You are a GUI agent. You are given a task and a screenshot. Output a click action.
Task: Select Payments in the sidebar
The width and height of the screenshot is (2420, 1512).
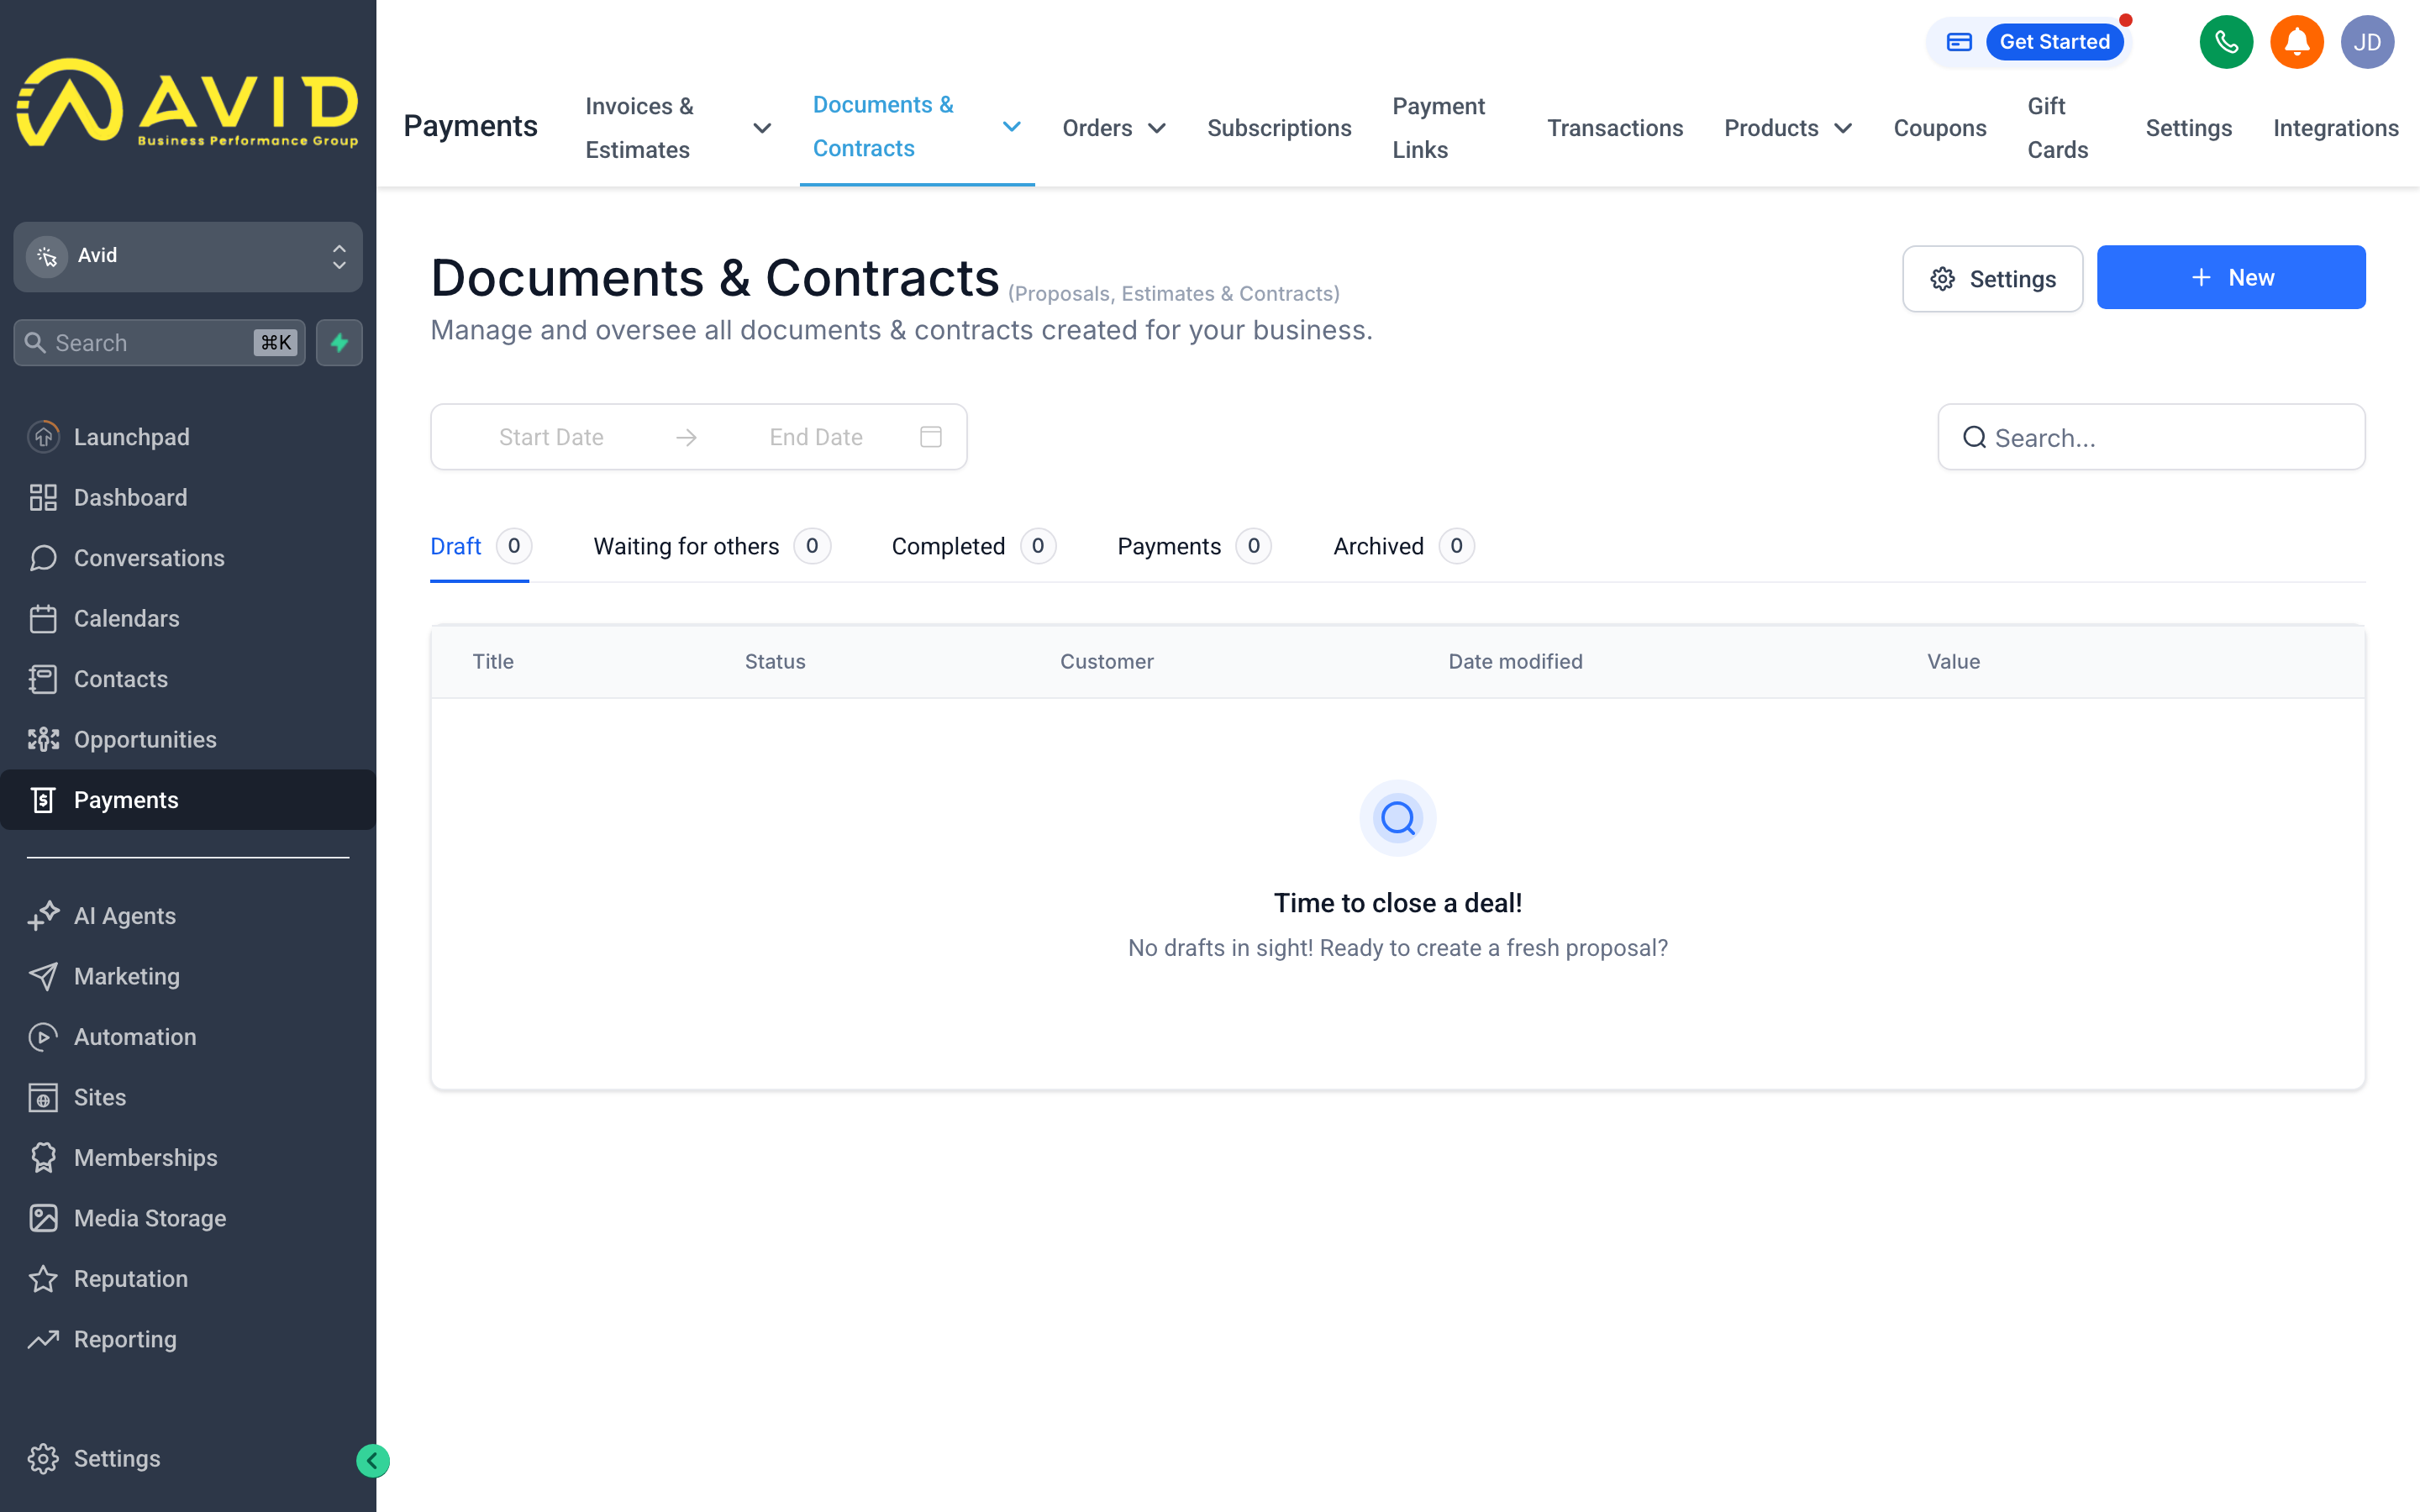click(188, 800)
